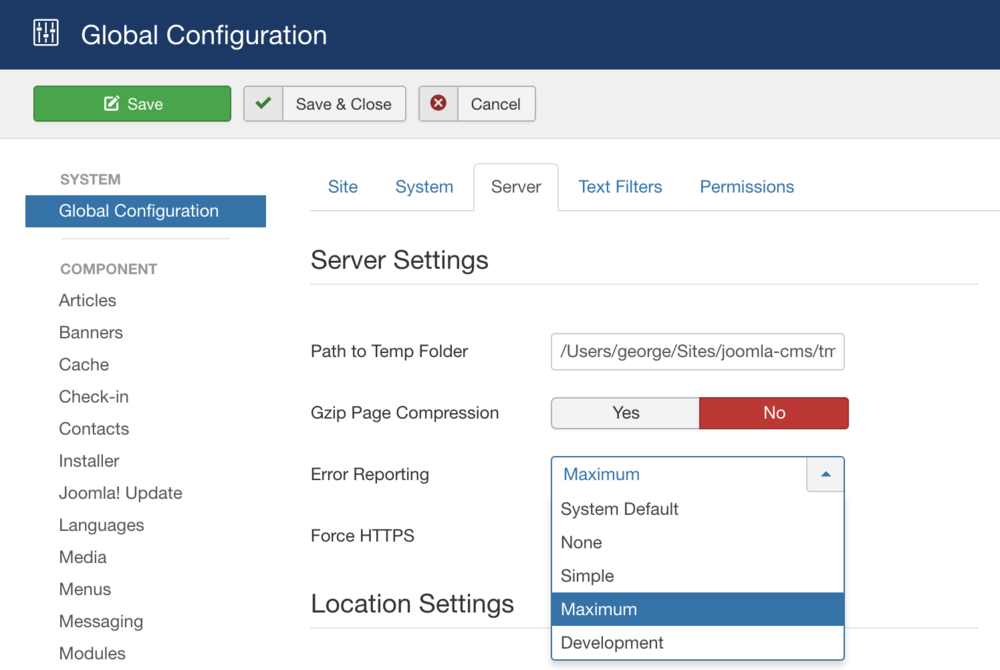Enable Gzip Page Compression by selecting Yes
The image size is (1000, 670).
(x=624, y=413)
